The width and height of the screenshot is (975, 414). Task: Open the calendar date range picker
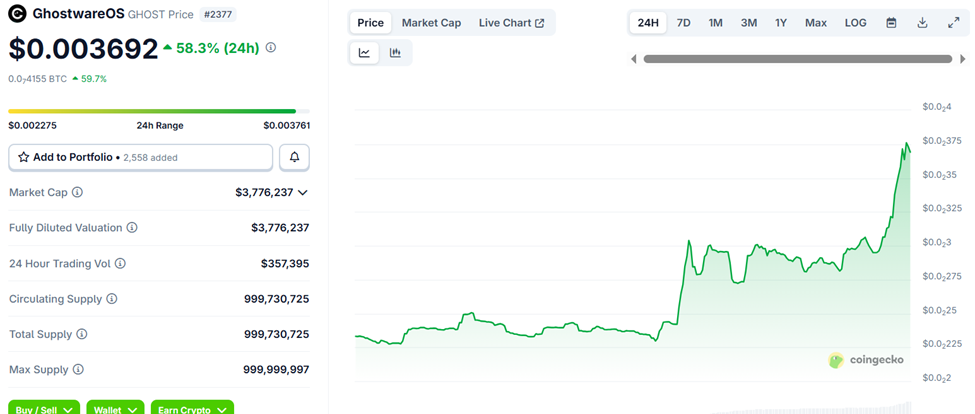891,23
